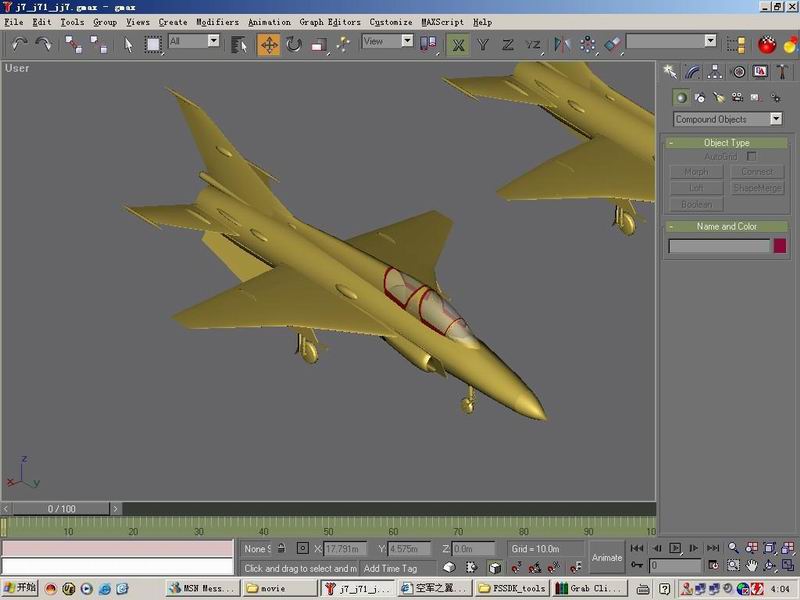800x600 pixels.
Task: Click the red object color swatch
Action: click(780, 246)
